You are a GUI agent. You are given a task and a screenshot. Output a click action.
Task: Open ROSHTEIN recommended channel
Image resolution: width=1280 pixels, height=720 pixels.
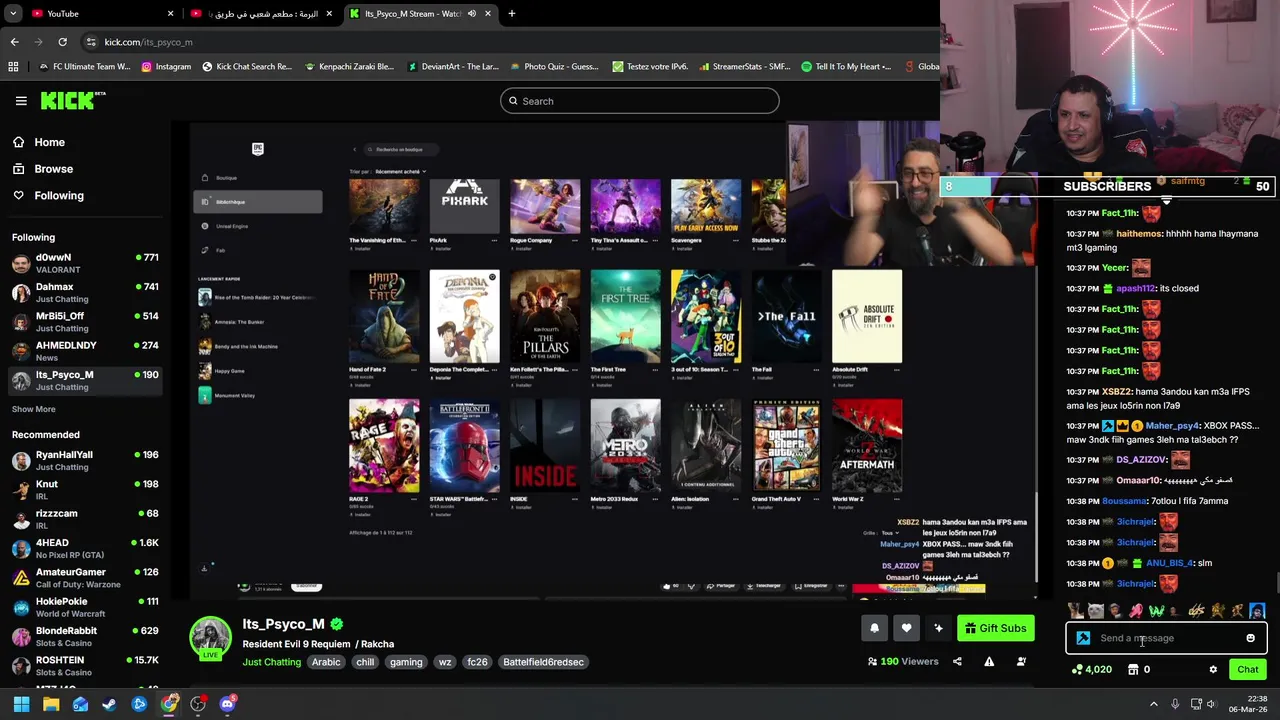tap(85, 666)
